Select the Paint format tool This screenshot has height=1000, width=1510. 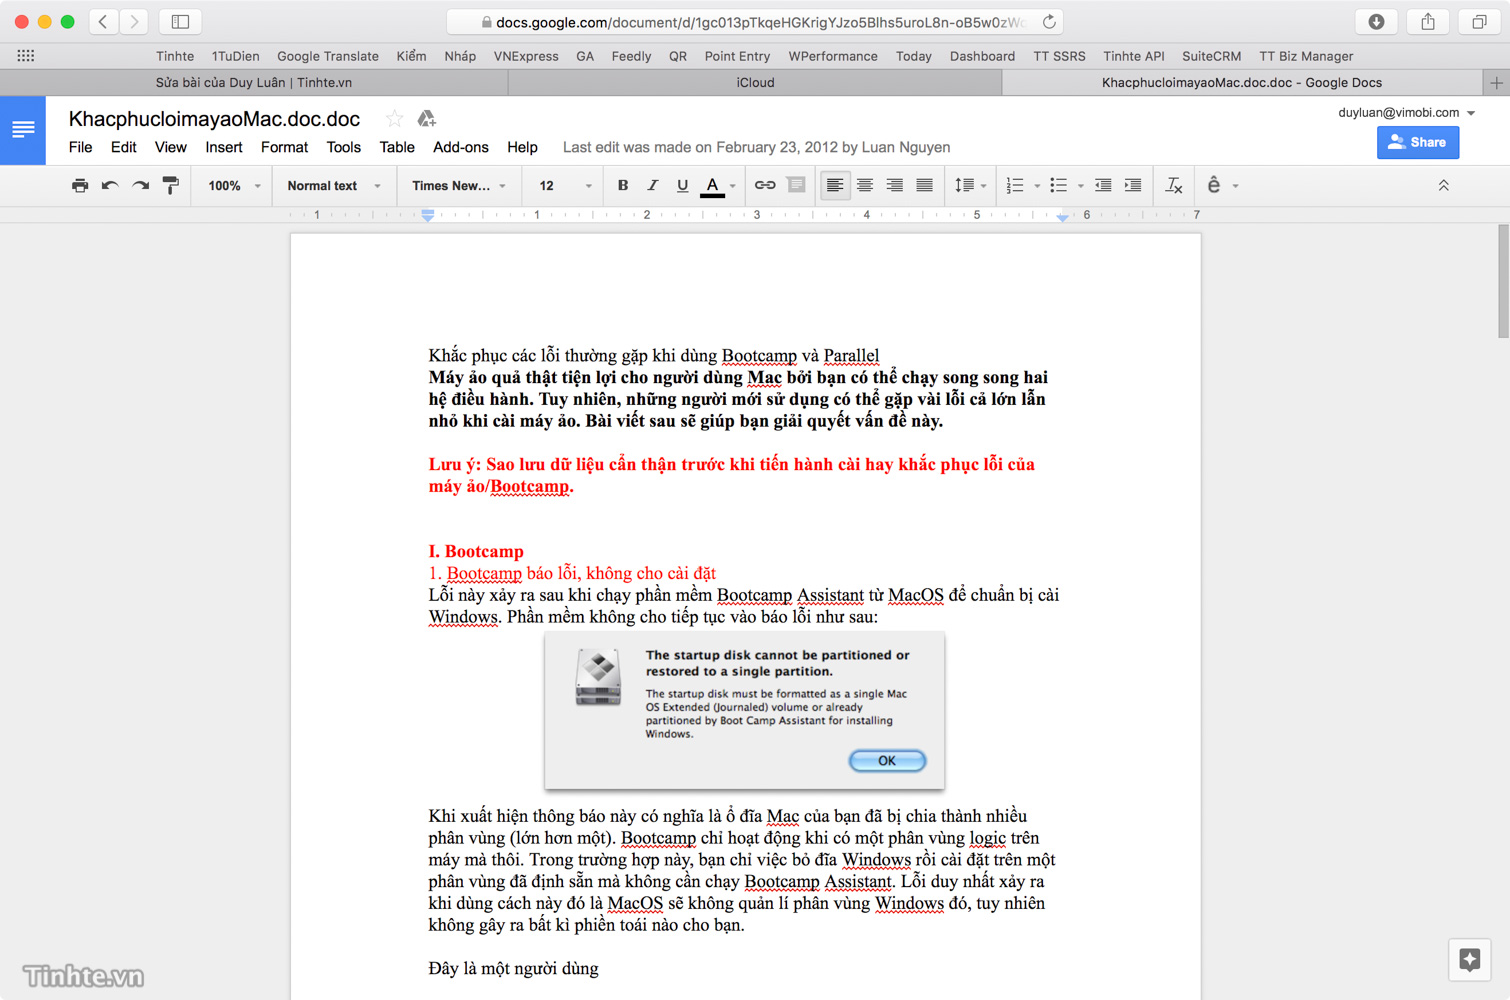pos(171,185)
